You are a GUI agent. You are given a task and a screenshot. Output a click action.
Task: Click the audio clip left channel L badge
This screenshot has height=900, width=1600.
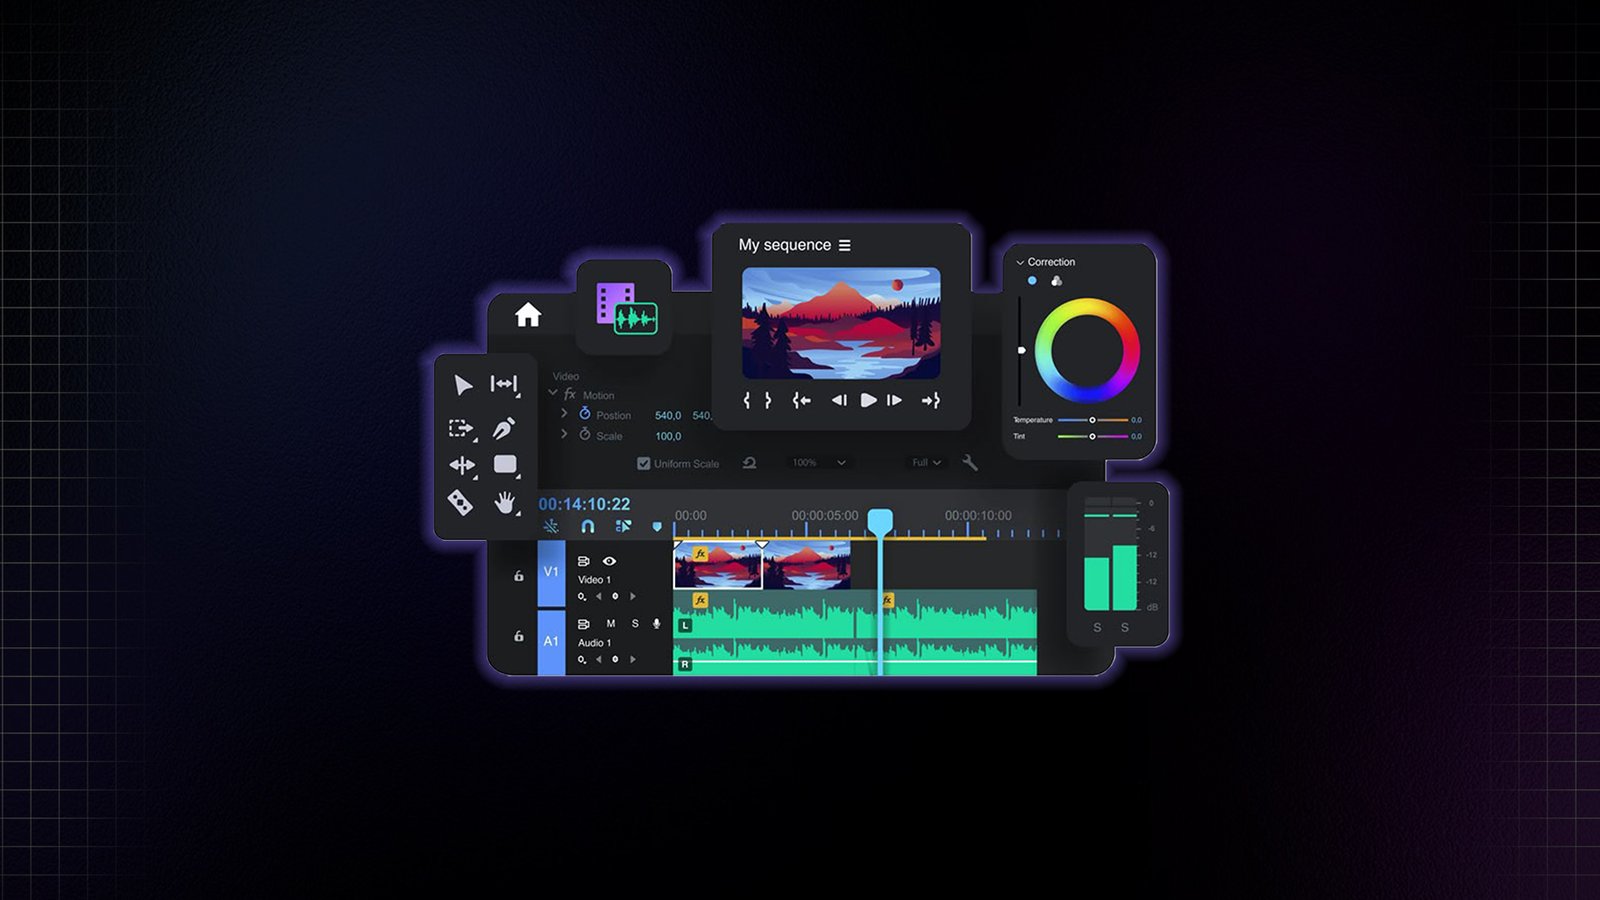click(685, 625)
